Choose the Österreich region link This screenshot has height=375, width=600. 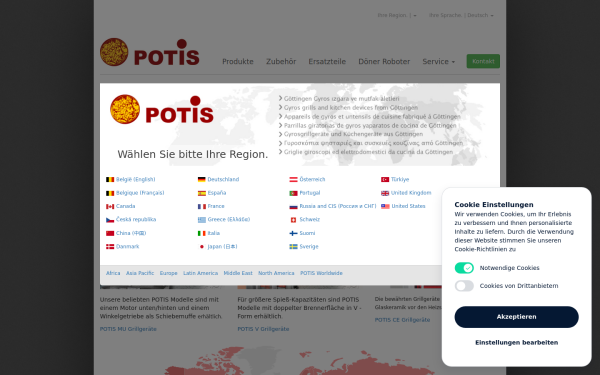312,179
